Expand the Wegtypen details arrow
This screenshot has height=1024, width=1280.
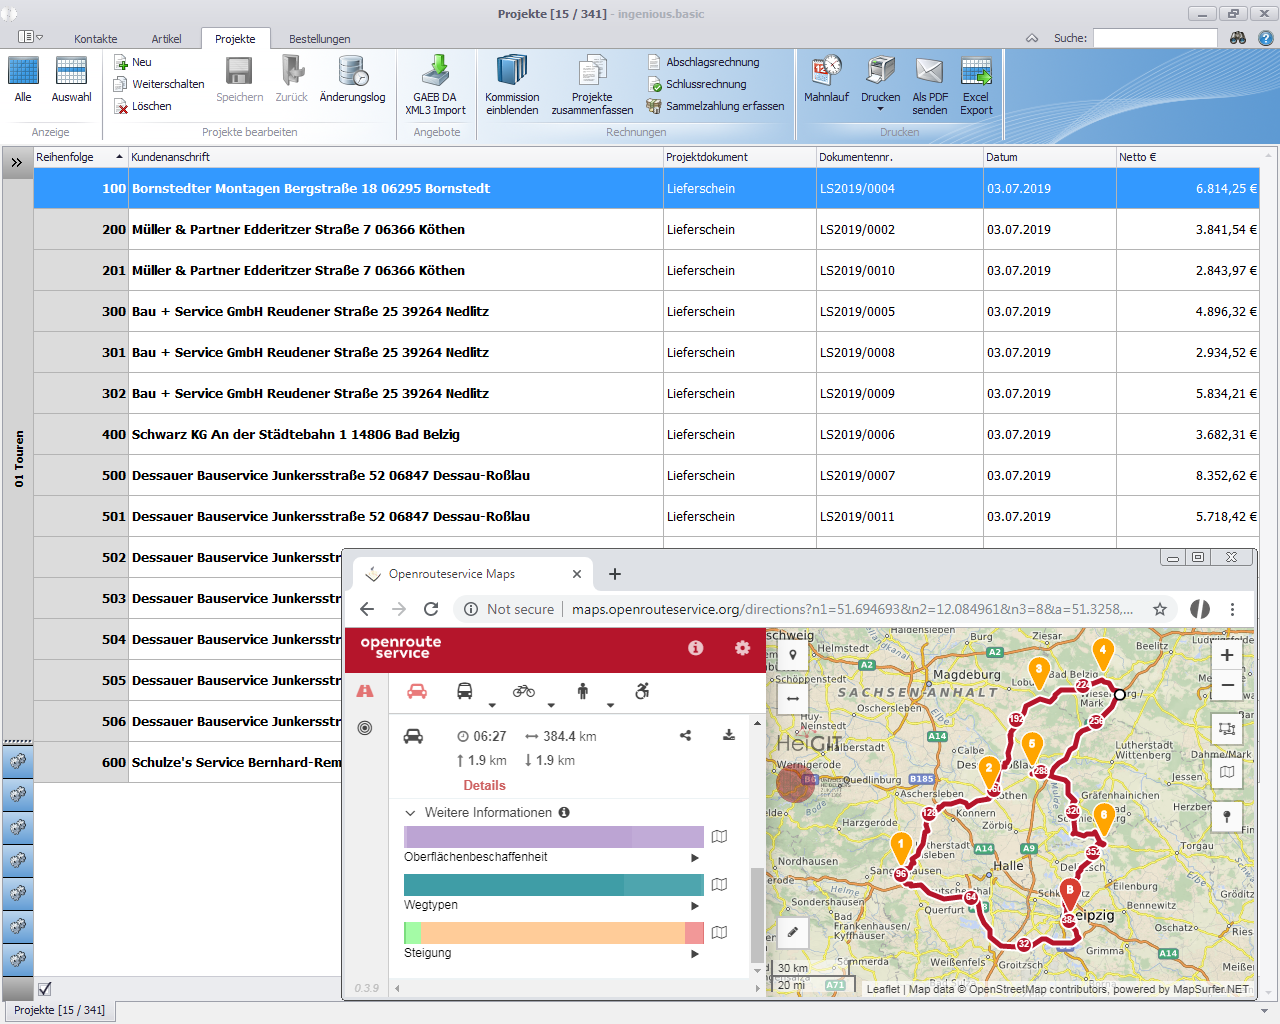pos(695,906)
